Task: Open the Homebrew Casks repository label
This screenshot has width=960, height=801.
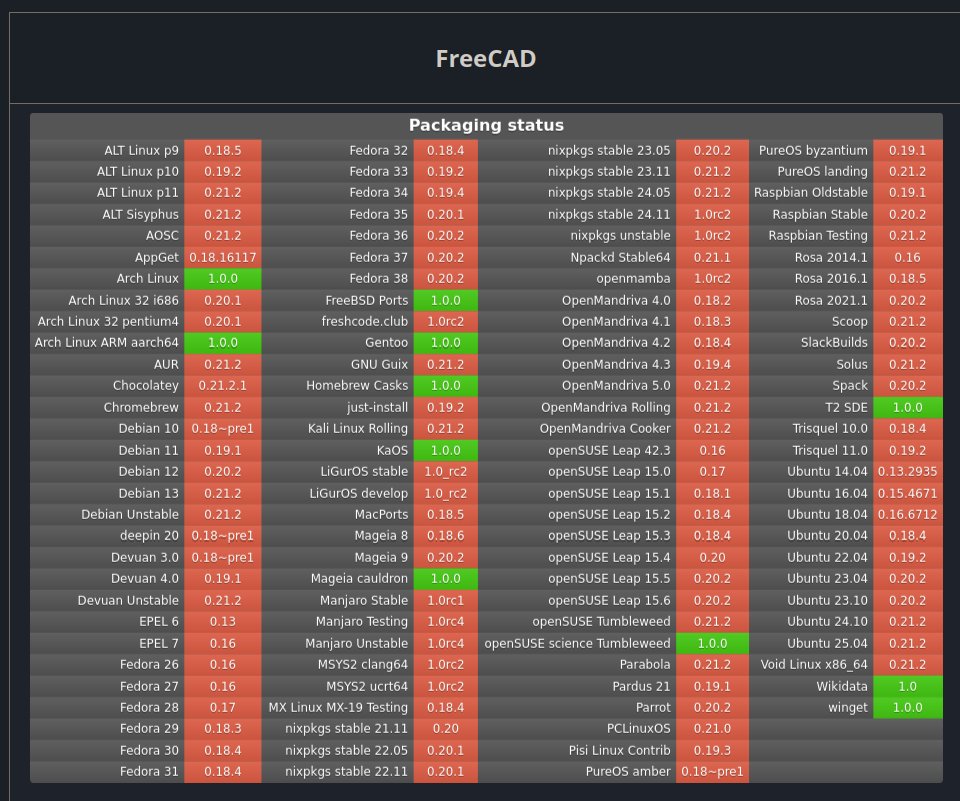Action: (x=357, y=386)
